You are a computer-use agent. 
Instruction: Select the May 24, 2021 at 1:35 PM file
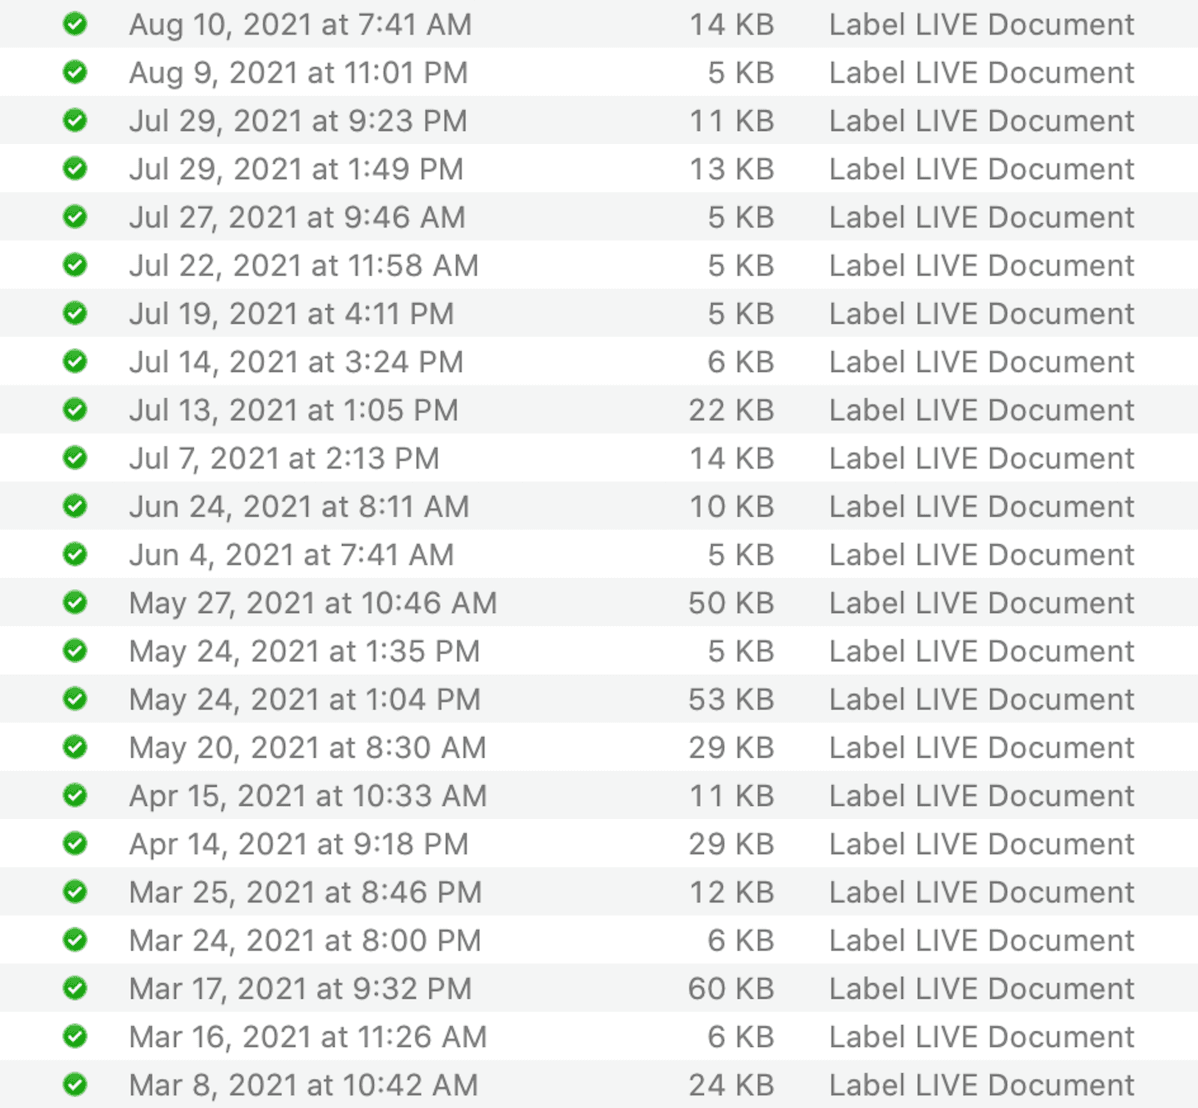tap(304, 652)
